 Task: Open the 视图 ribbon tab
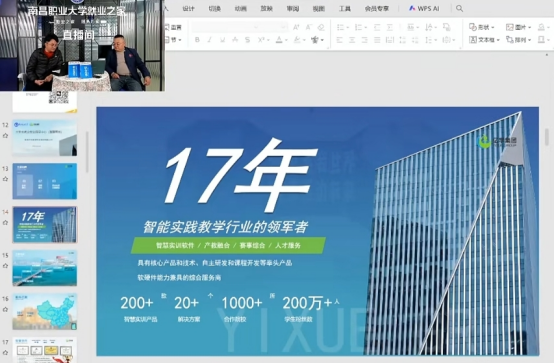tap(319, 8)
